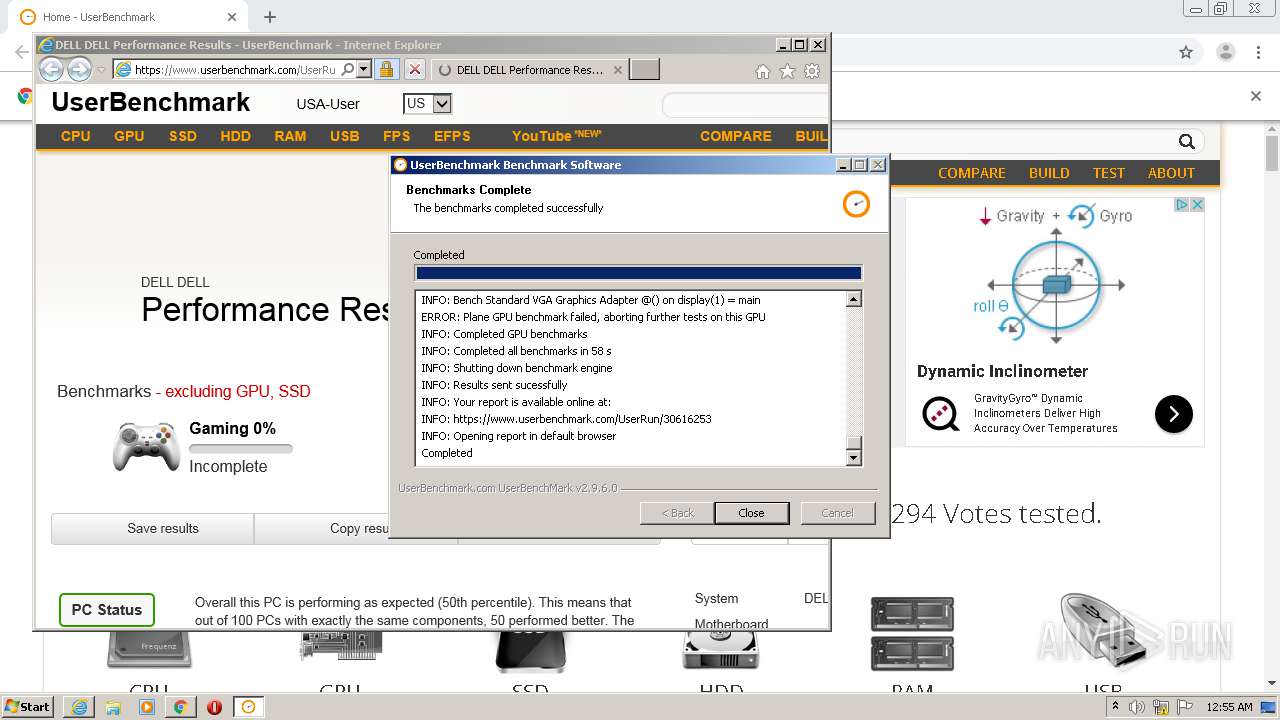Open the GPU menu in the UserBenchmark navbar
The image size is (1280, 720).
(129, 136)
